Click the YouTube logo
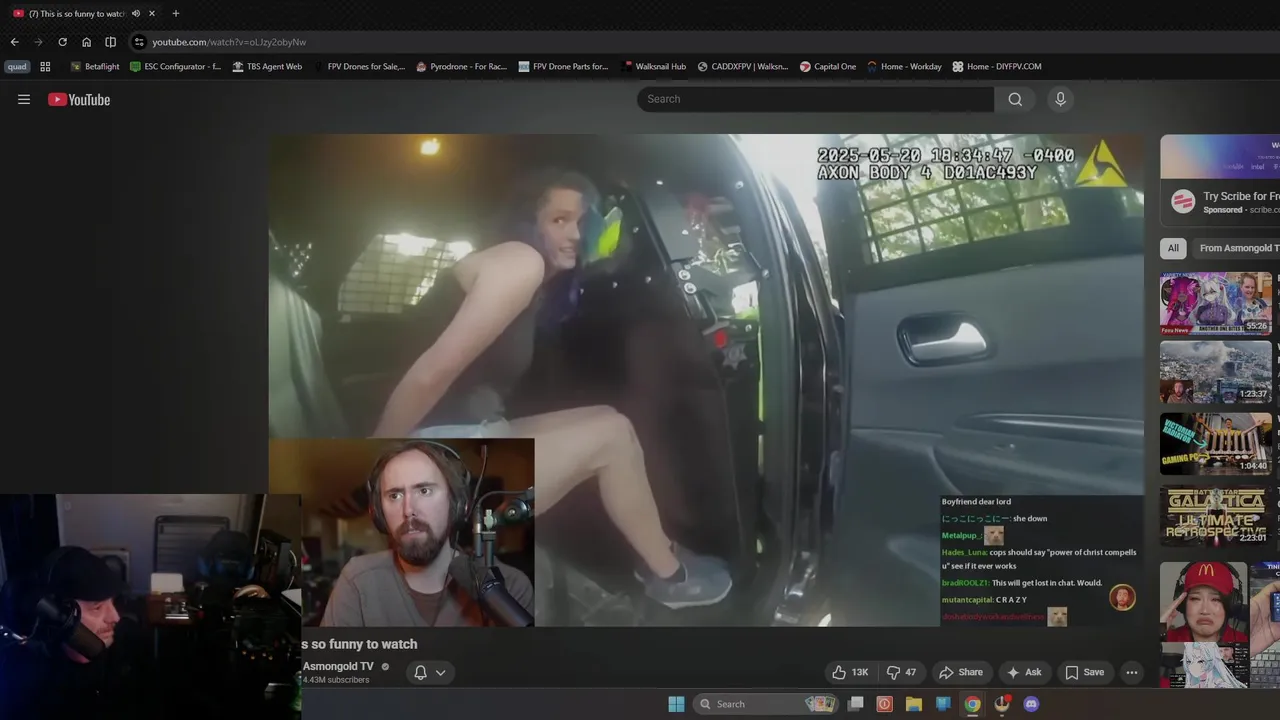This screenshot has width=1280, height=720. pyautogui.click(x=79, y=99)
